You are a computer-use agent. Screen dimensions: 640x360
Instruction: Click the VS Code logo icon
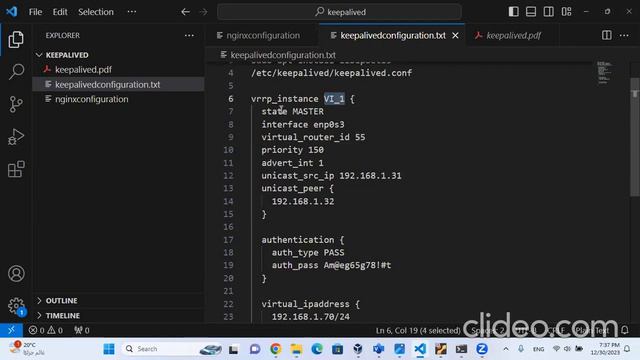click(x=11, y=11)
